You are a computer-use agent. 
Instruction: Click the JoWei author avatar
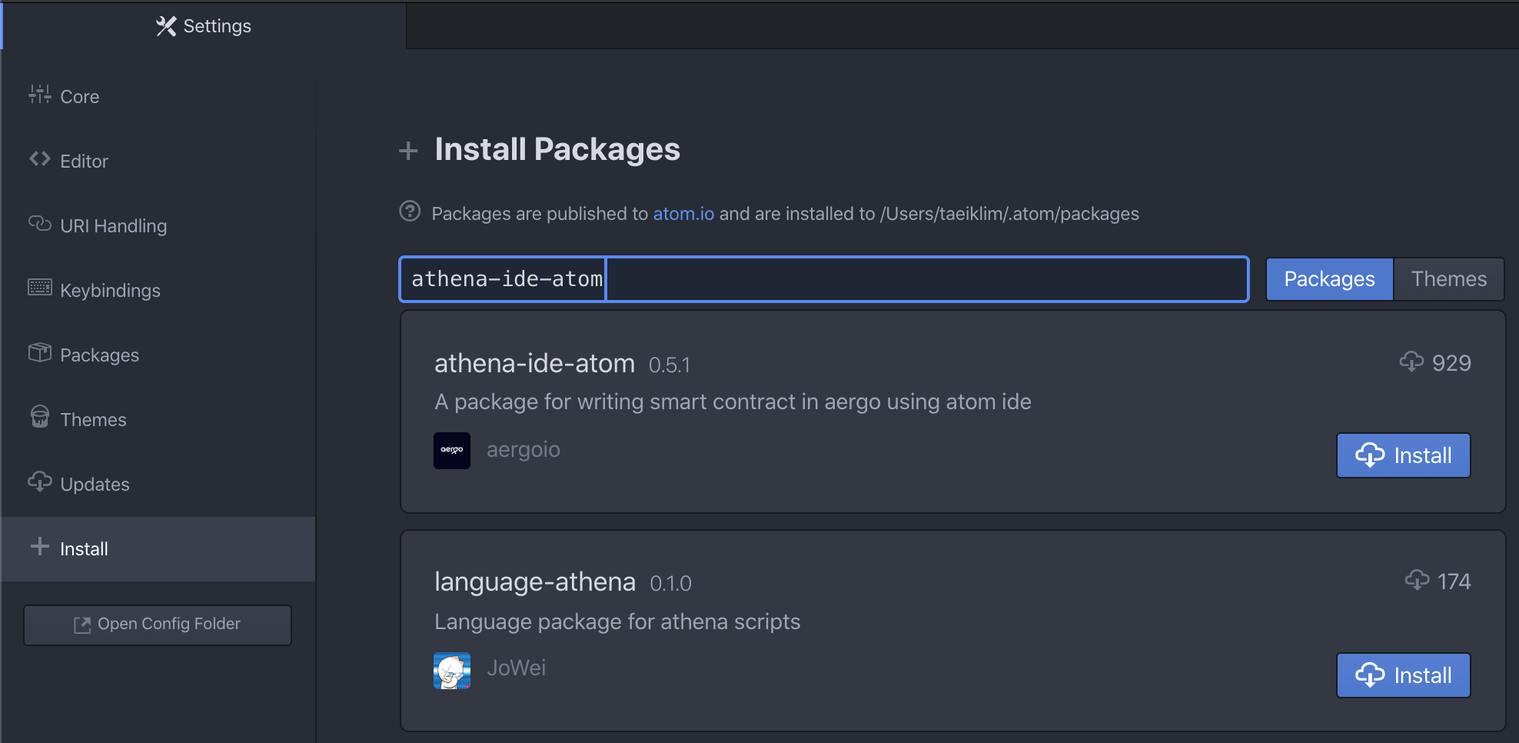452,670
